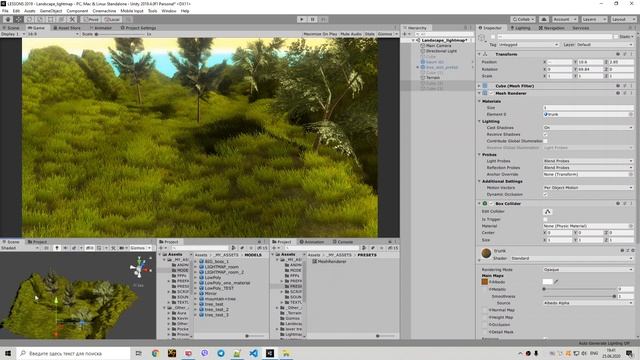Toggle the Stats overlay in Game view

[369, 34]
